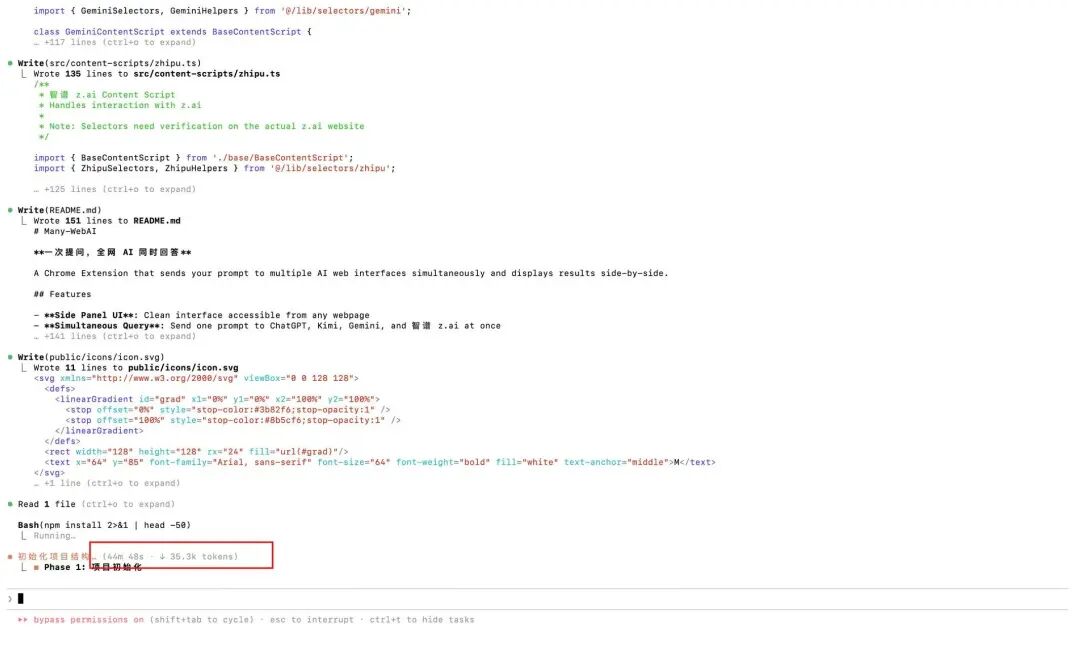Click the '# Many-WebAI' heading line
The image size is (1080, 648).
pyautogui.click(x=65, y=231)
